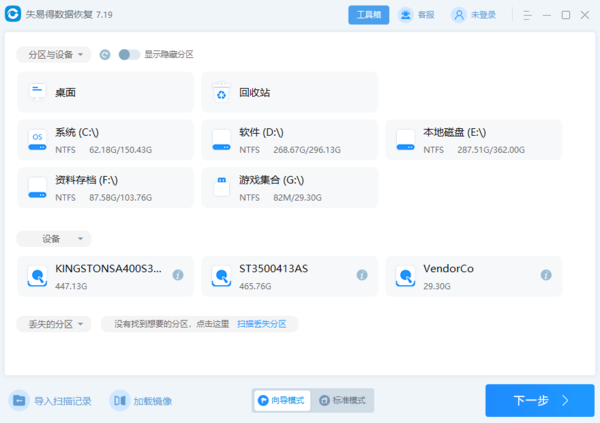This screenshot has width=600, height=423.
Task: Click the refresh partitions icon
Action: tap(105, 54)
